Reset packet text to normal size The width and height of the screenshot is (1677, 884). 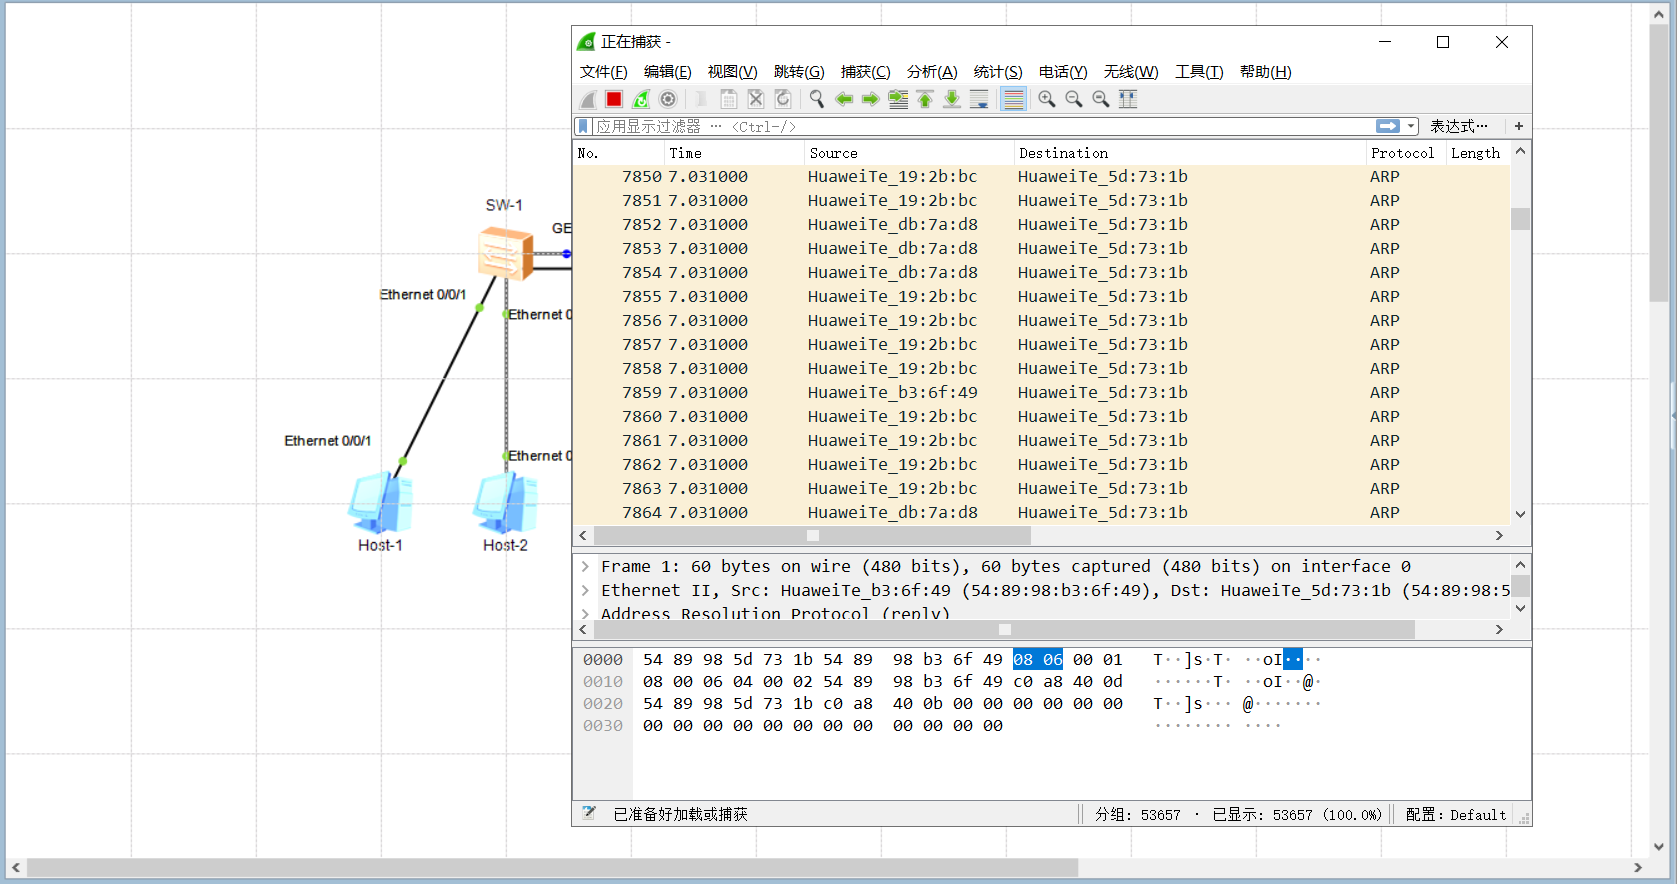1101,99
